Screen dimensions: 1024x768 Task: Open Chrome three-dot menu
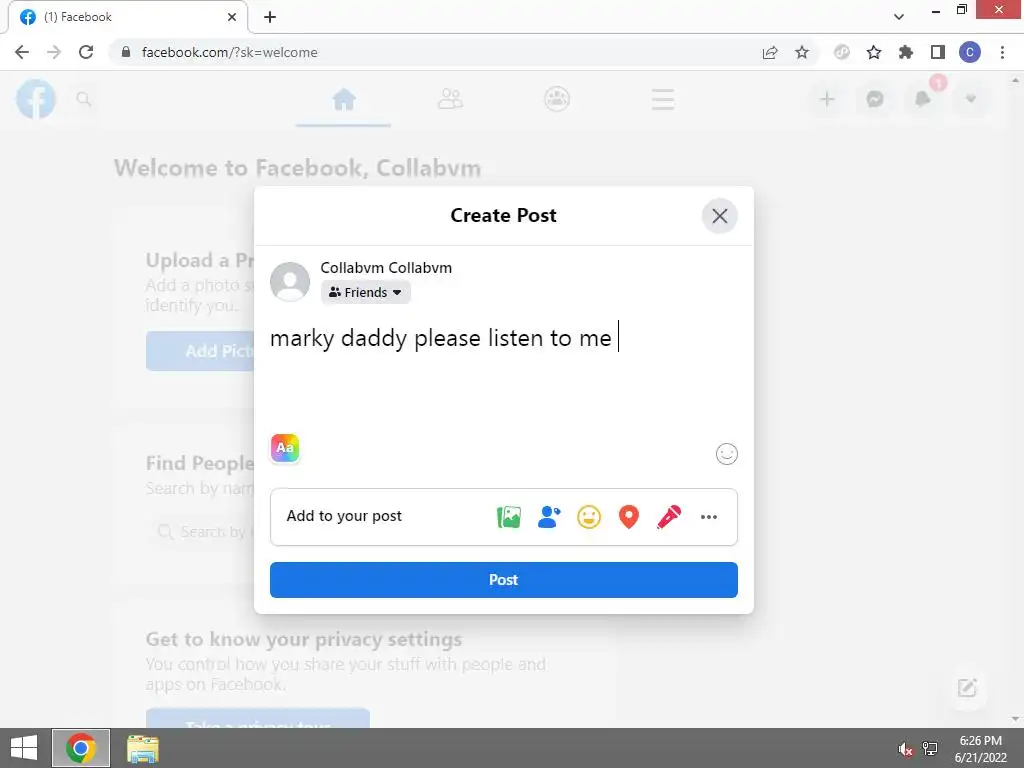tap(1002, 52)
